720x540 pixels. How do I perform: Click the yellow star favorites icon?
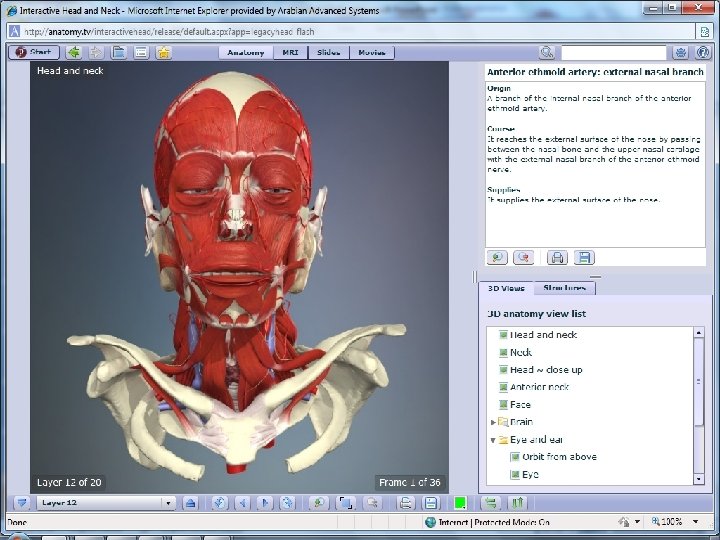tap(164, 52)
